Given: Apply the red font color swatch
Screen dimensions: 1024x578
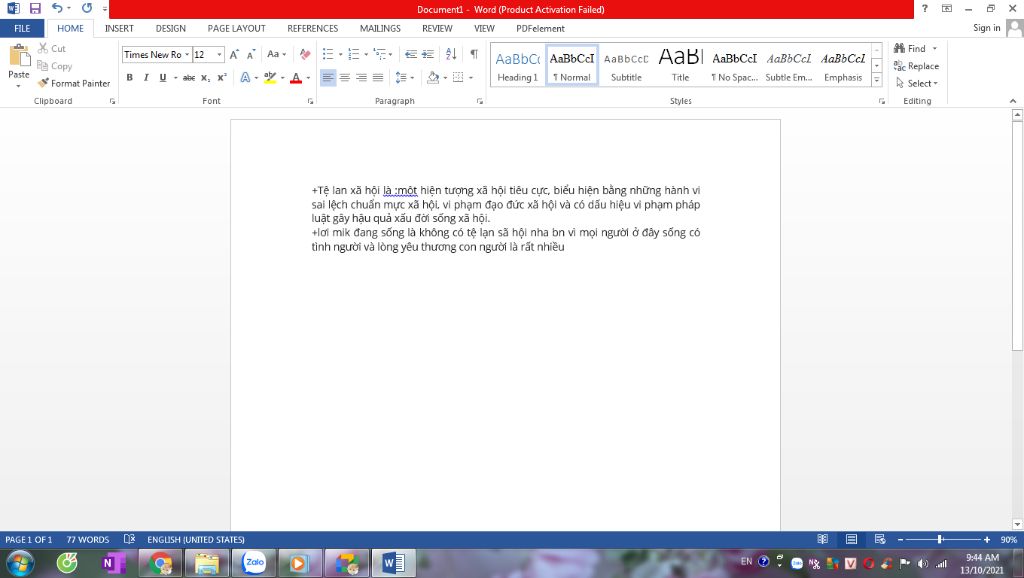Looking at the screenshot, I should click(x=296, y=77).
